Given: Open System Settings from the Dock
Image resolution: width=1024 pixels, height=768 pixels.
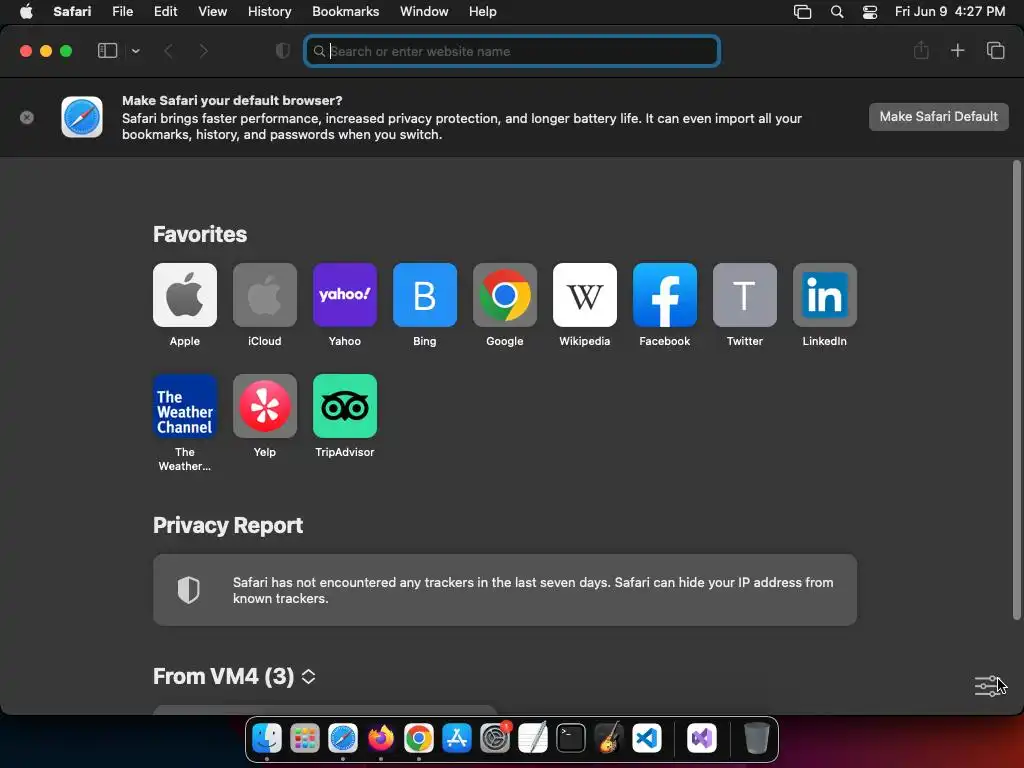Looking at the screenshot, I should (495, 739).
